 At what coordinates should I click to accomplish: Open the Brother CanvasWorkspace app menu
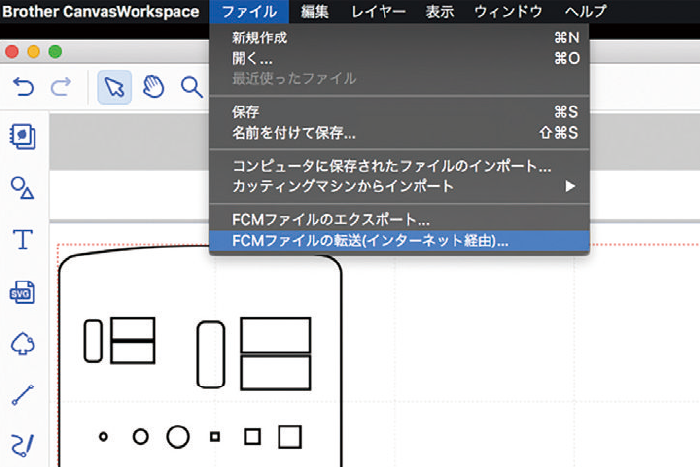pos(100,12)
